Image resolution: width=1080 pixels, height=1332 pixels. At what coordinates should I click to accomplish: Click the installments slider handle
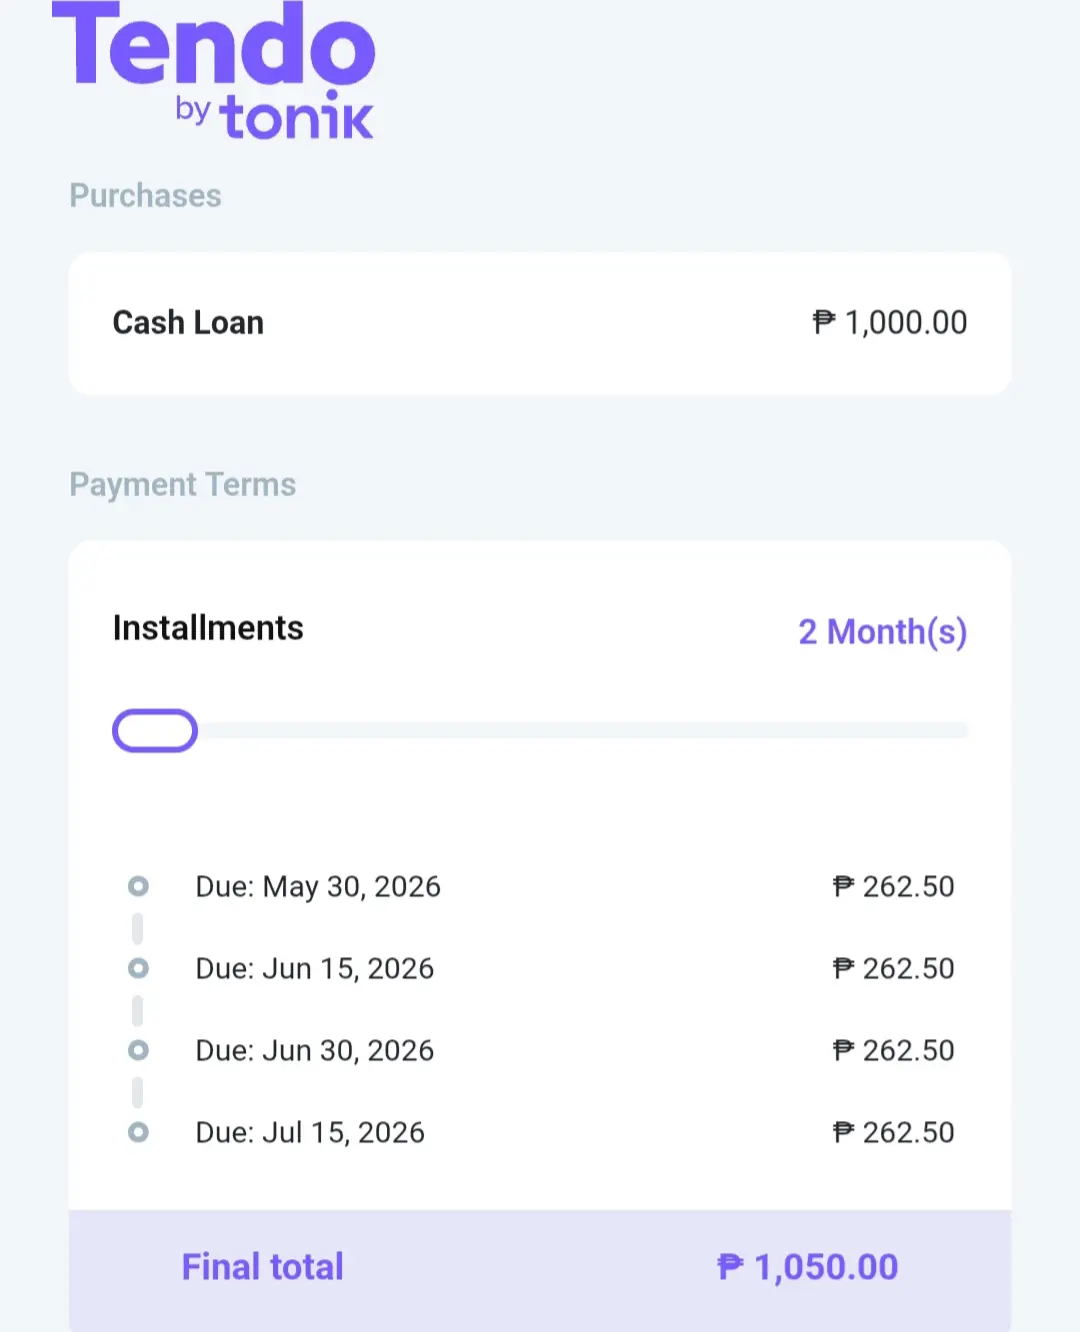(x=155, y=731)
